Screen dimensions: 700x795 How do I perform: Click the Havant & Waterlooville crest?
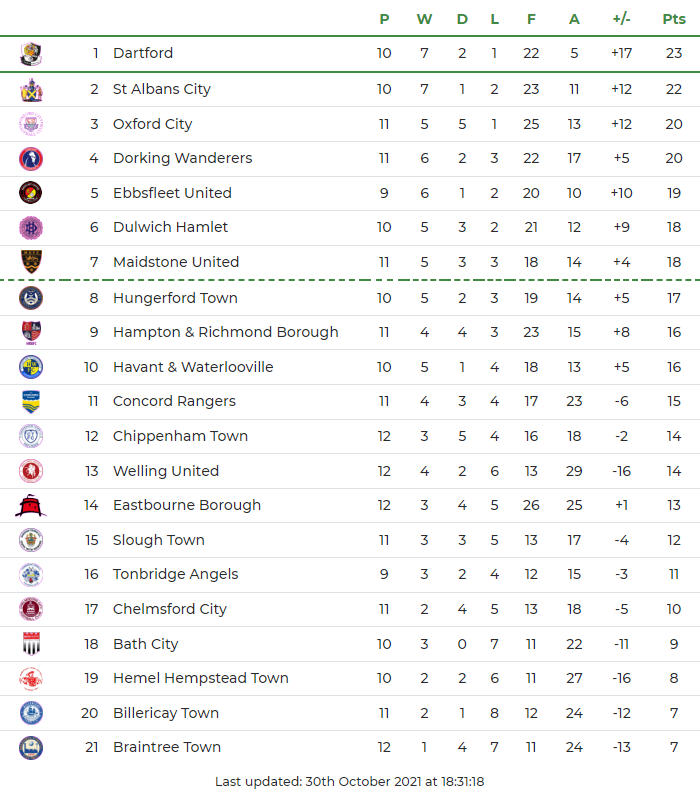click(31, 367)
